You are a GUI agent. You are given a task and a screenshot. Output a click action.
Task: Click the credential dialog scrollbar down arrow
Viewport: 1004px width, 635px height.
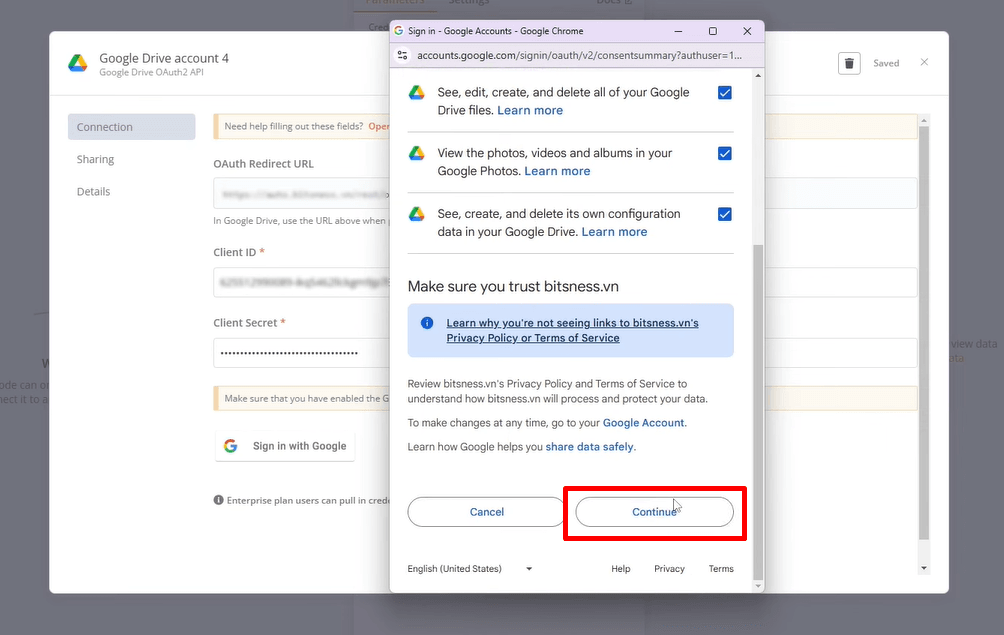pos(923,568)
